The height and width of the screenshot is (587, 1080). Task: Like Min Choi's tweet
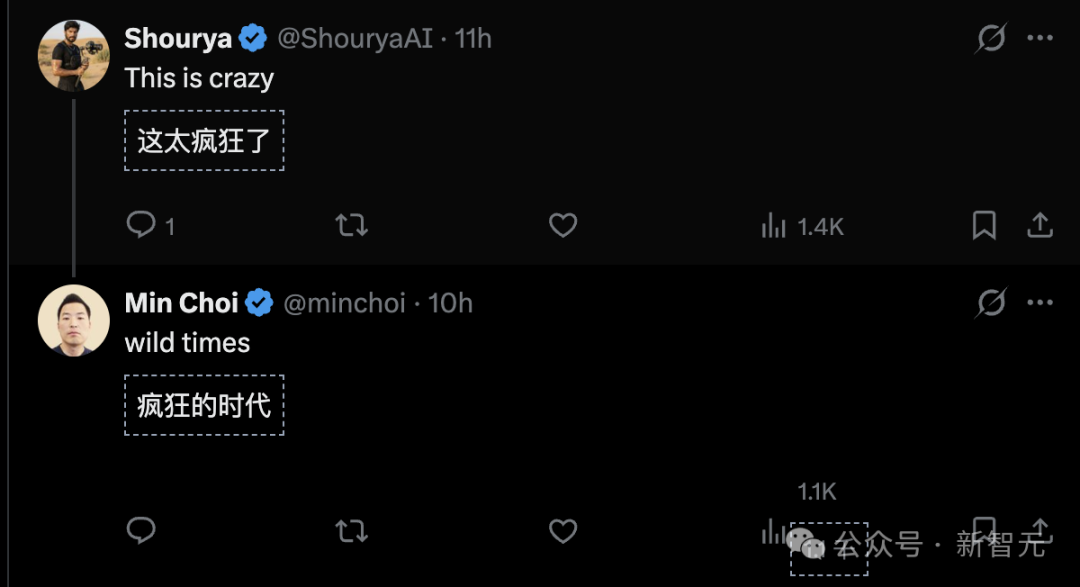pyautogui.click(x=563, y=530)
